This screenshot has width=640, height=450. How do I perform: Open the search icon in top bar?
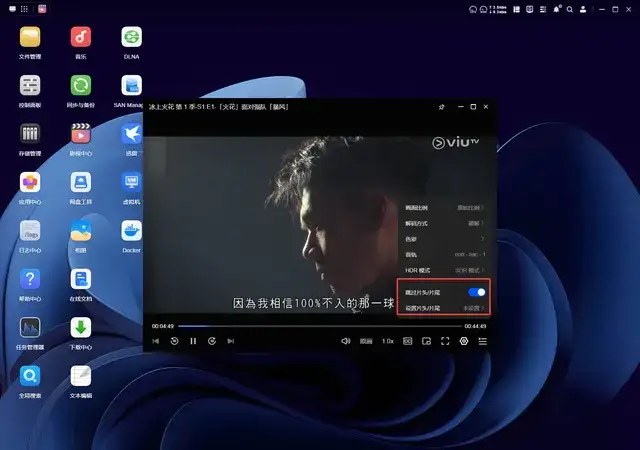(569, 9)
